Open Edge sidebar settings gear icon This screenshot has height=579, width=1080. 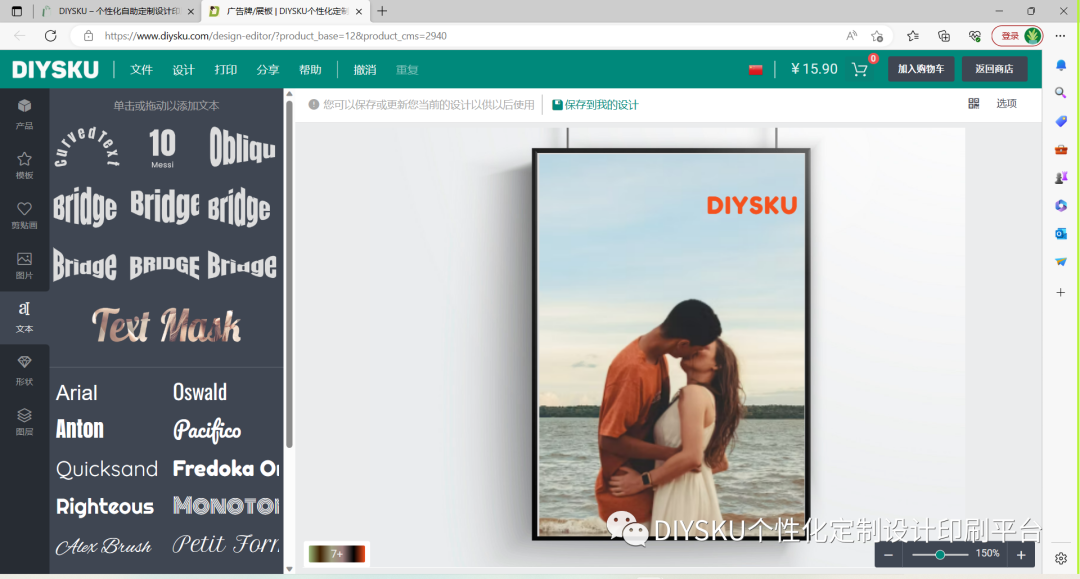tap(1061, 558)
